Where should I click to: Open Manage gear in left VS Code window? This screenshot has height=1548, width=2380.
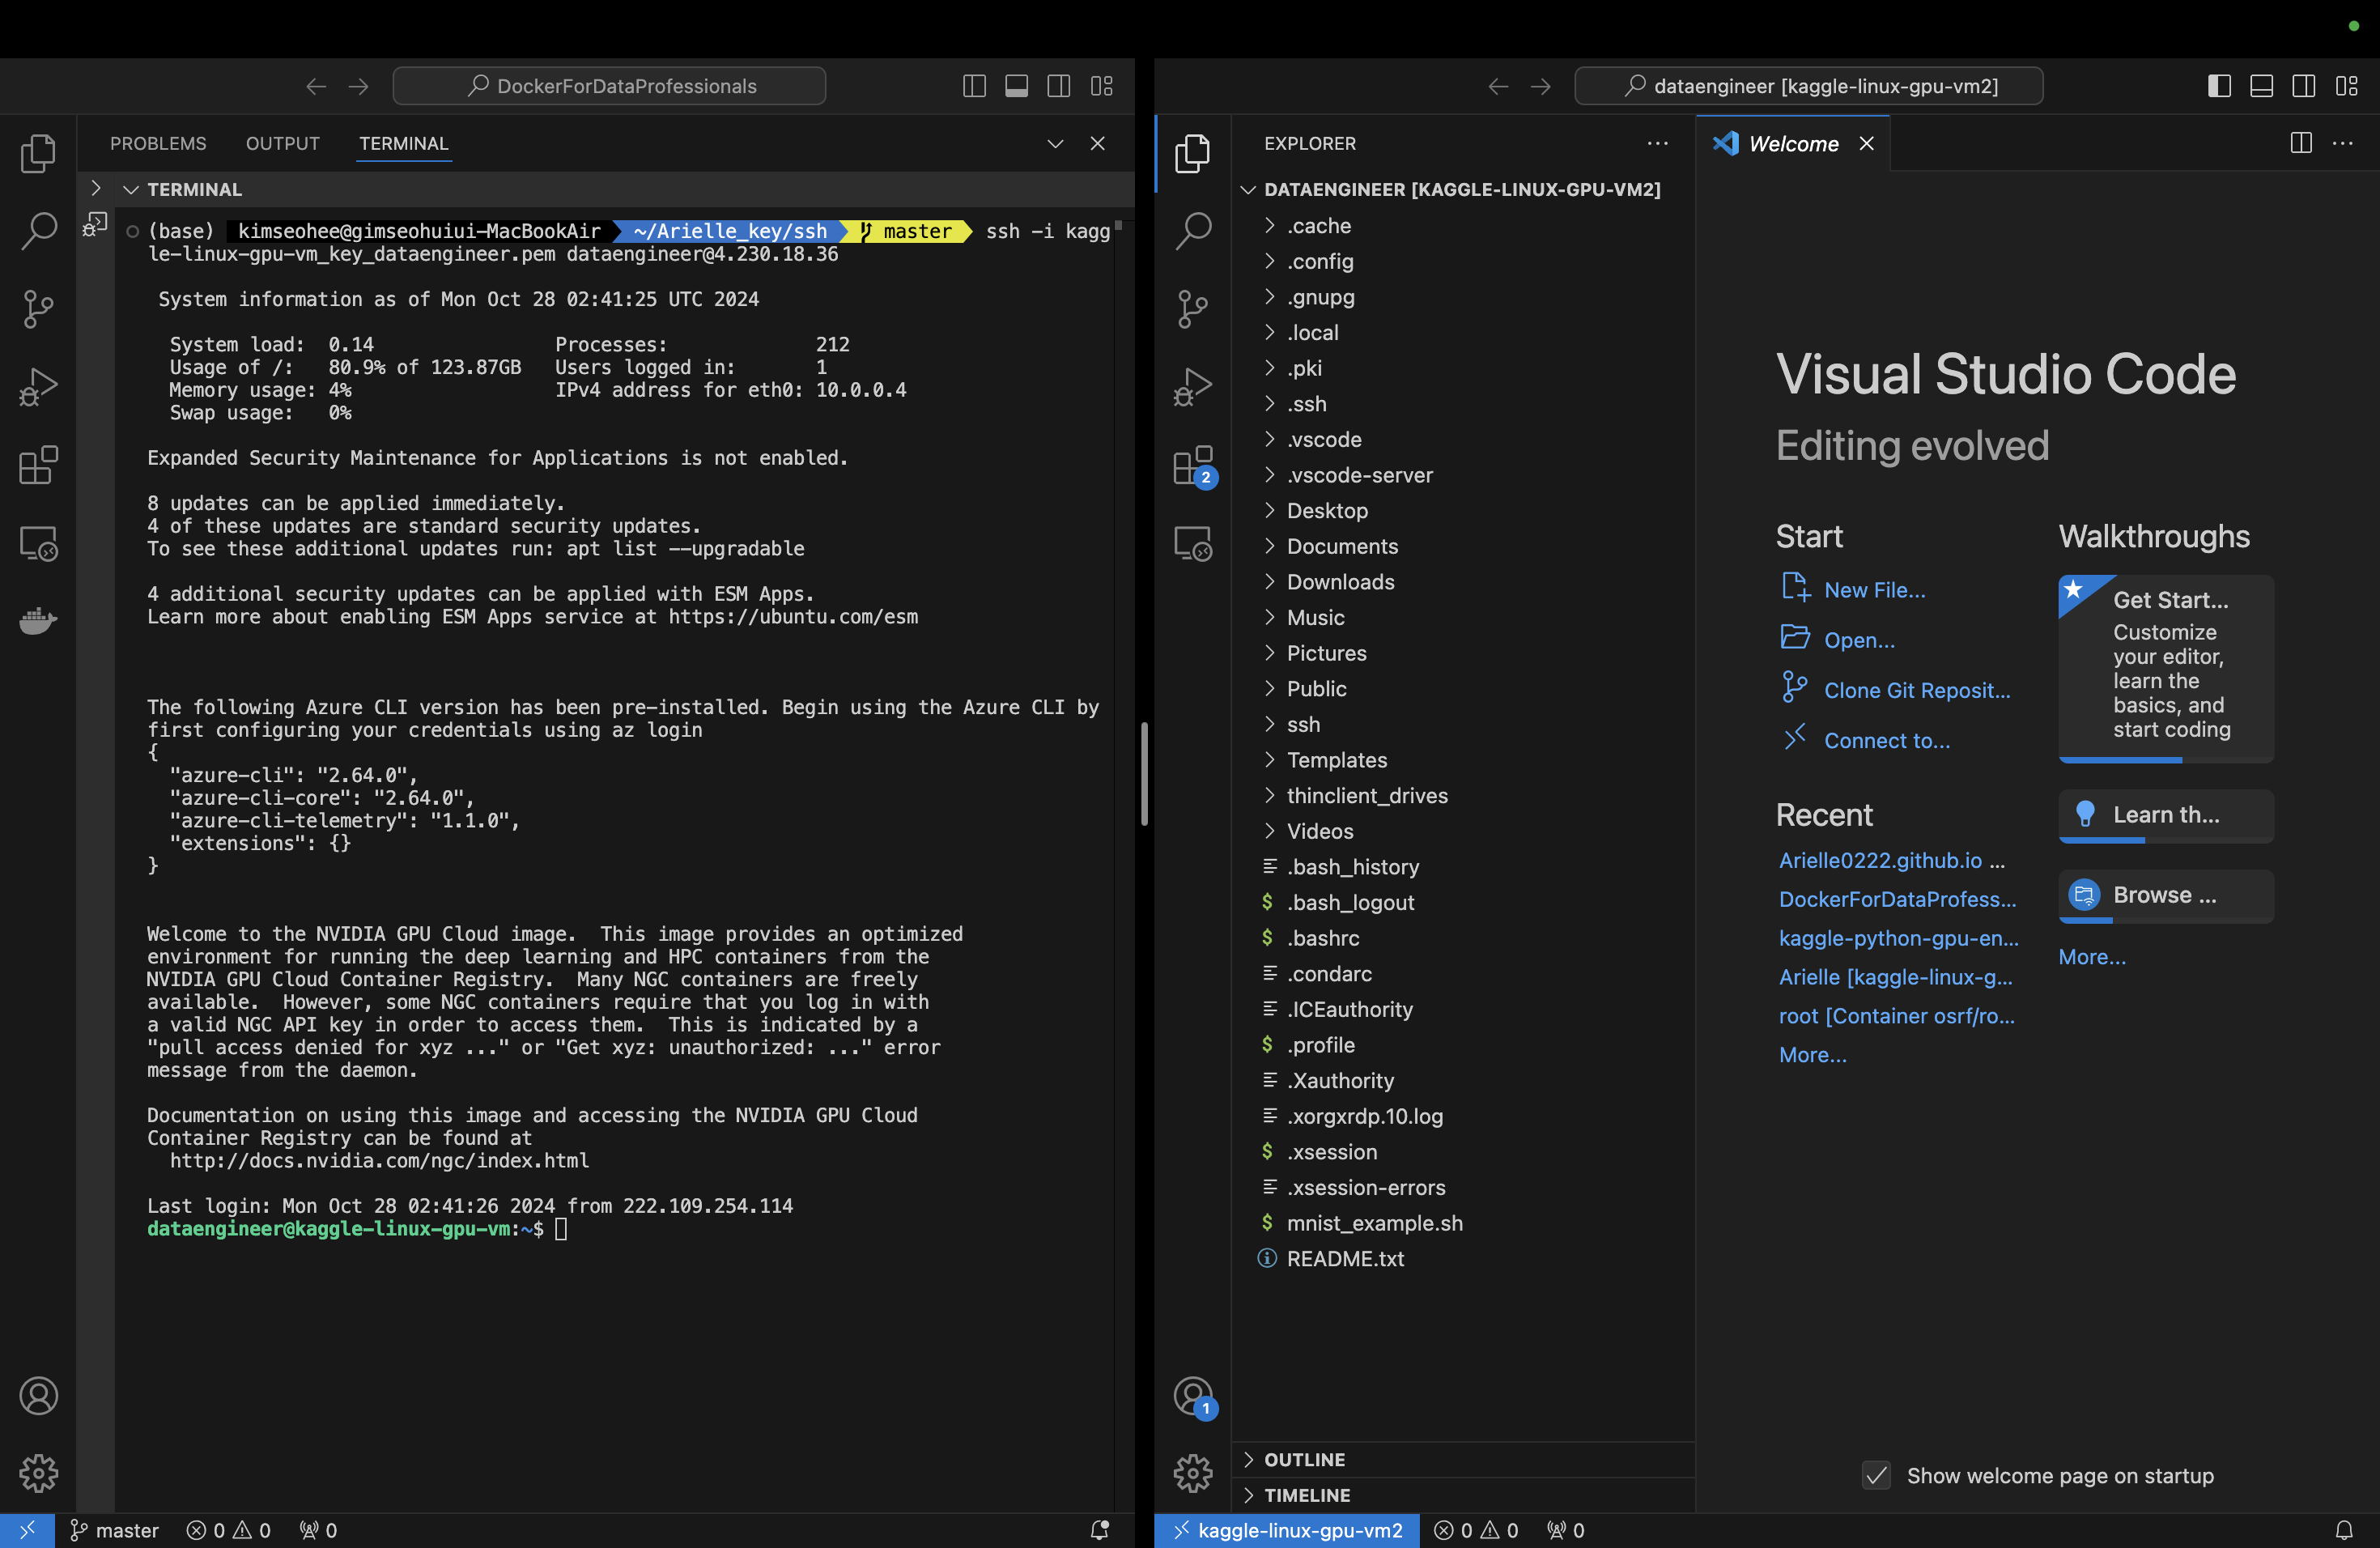point(38,1473)
